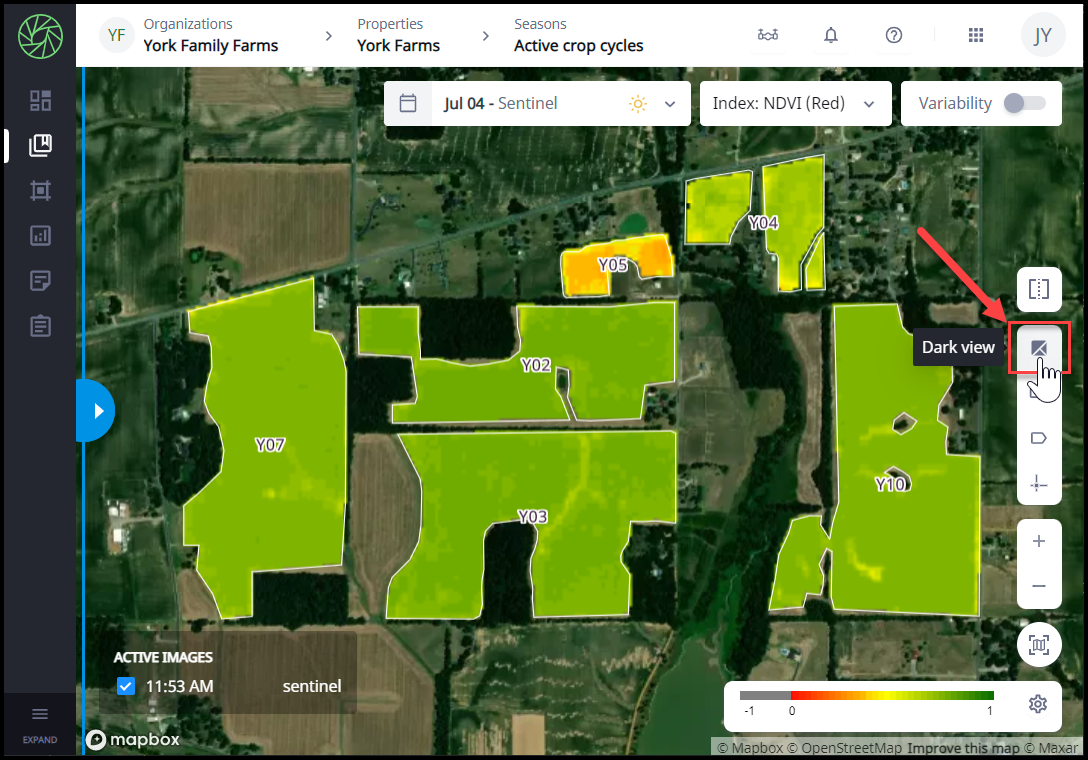The image size is (1088, 760).
Task: Click the NDVI color scale legend bar
Action: [x=866, y=696]
